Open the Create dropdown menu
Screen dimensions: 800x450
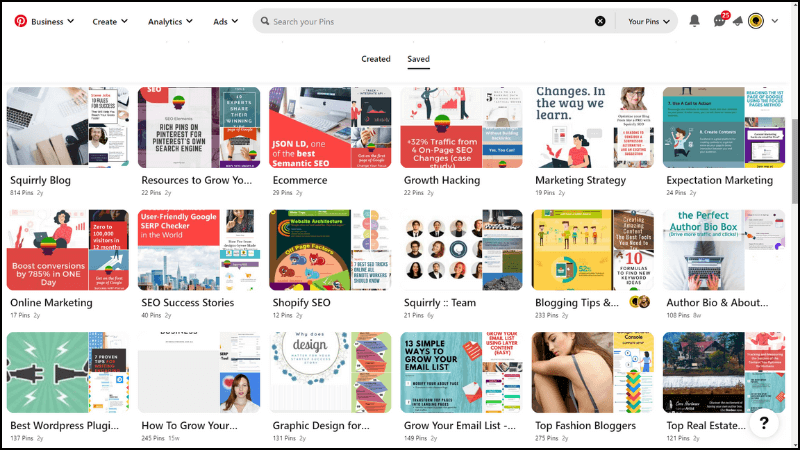tap(110, 21)
